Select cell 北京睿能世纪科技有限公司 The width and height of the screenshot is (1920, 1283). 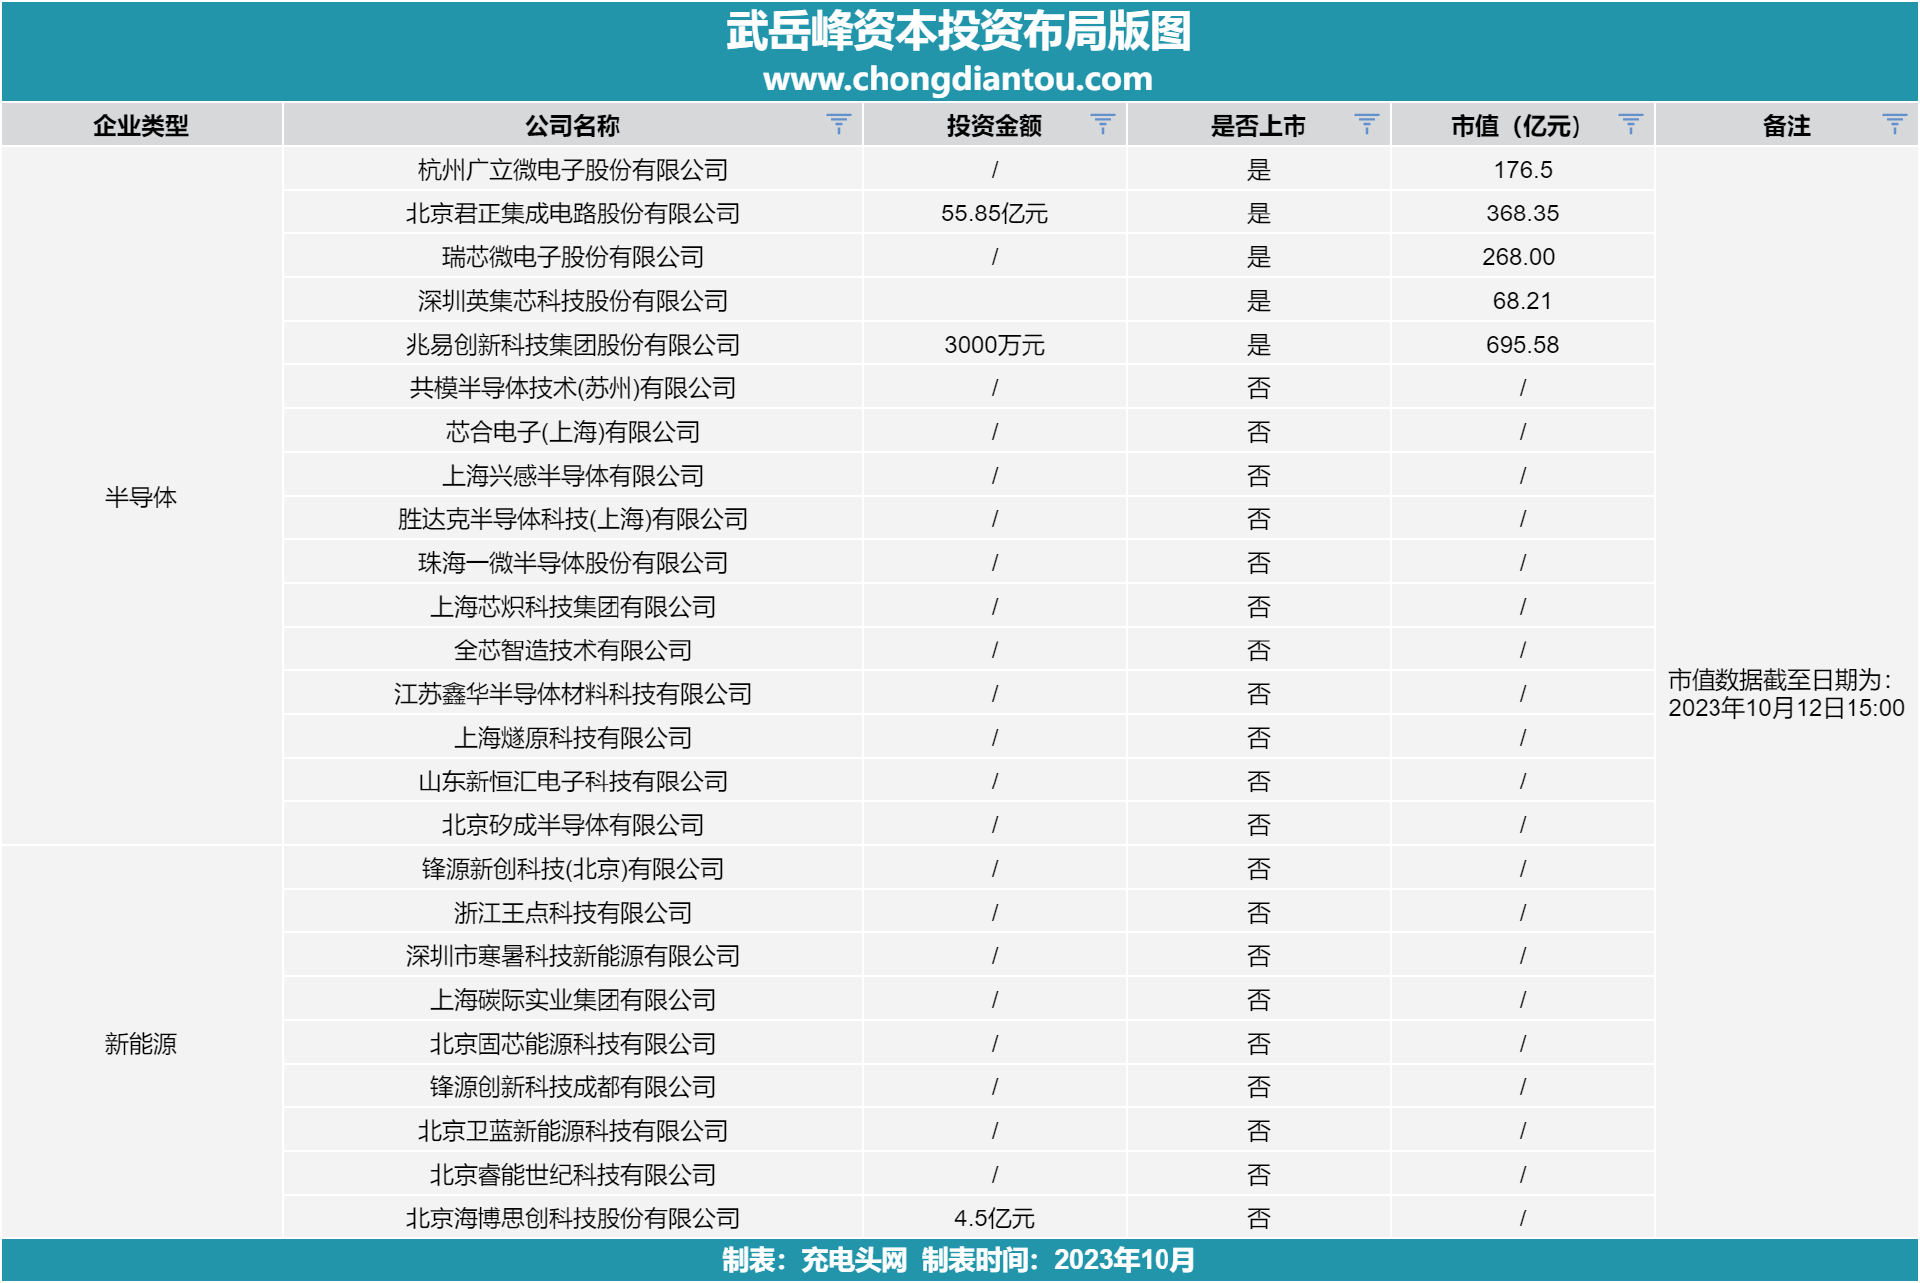click(572, 1174)
